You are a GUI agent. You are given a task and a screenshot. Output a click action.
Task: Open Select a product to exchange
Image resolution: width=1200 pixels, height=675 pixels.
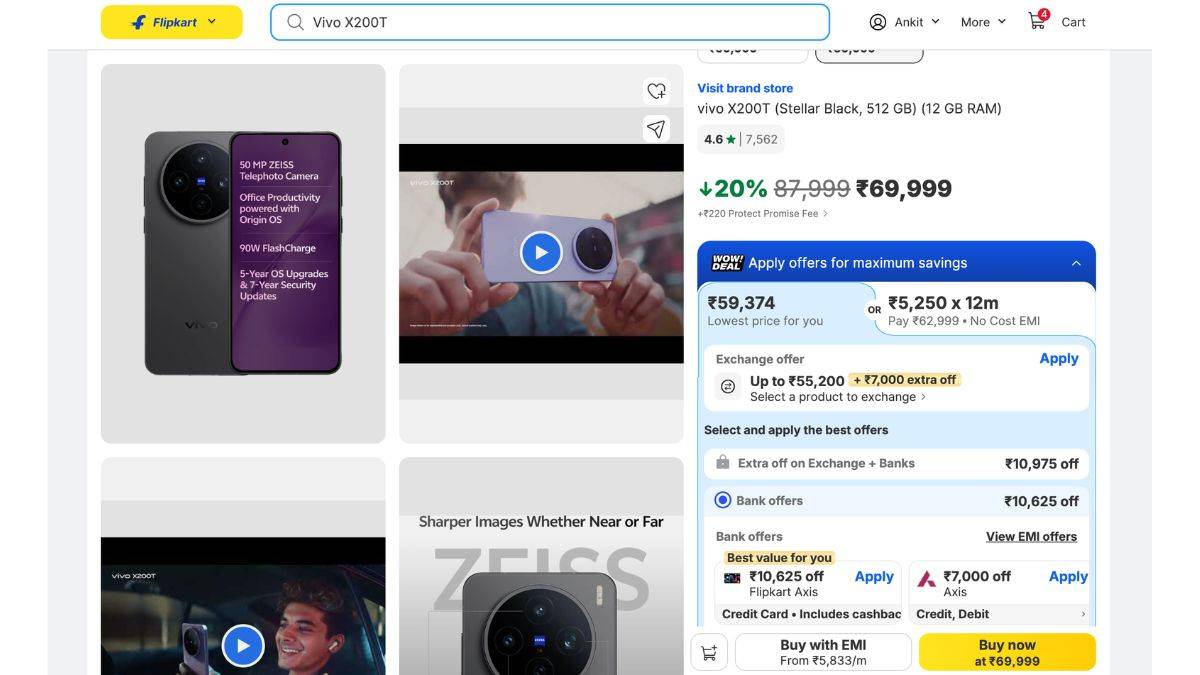tap(838, 397)
